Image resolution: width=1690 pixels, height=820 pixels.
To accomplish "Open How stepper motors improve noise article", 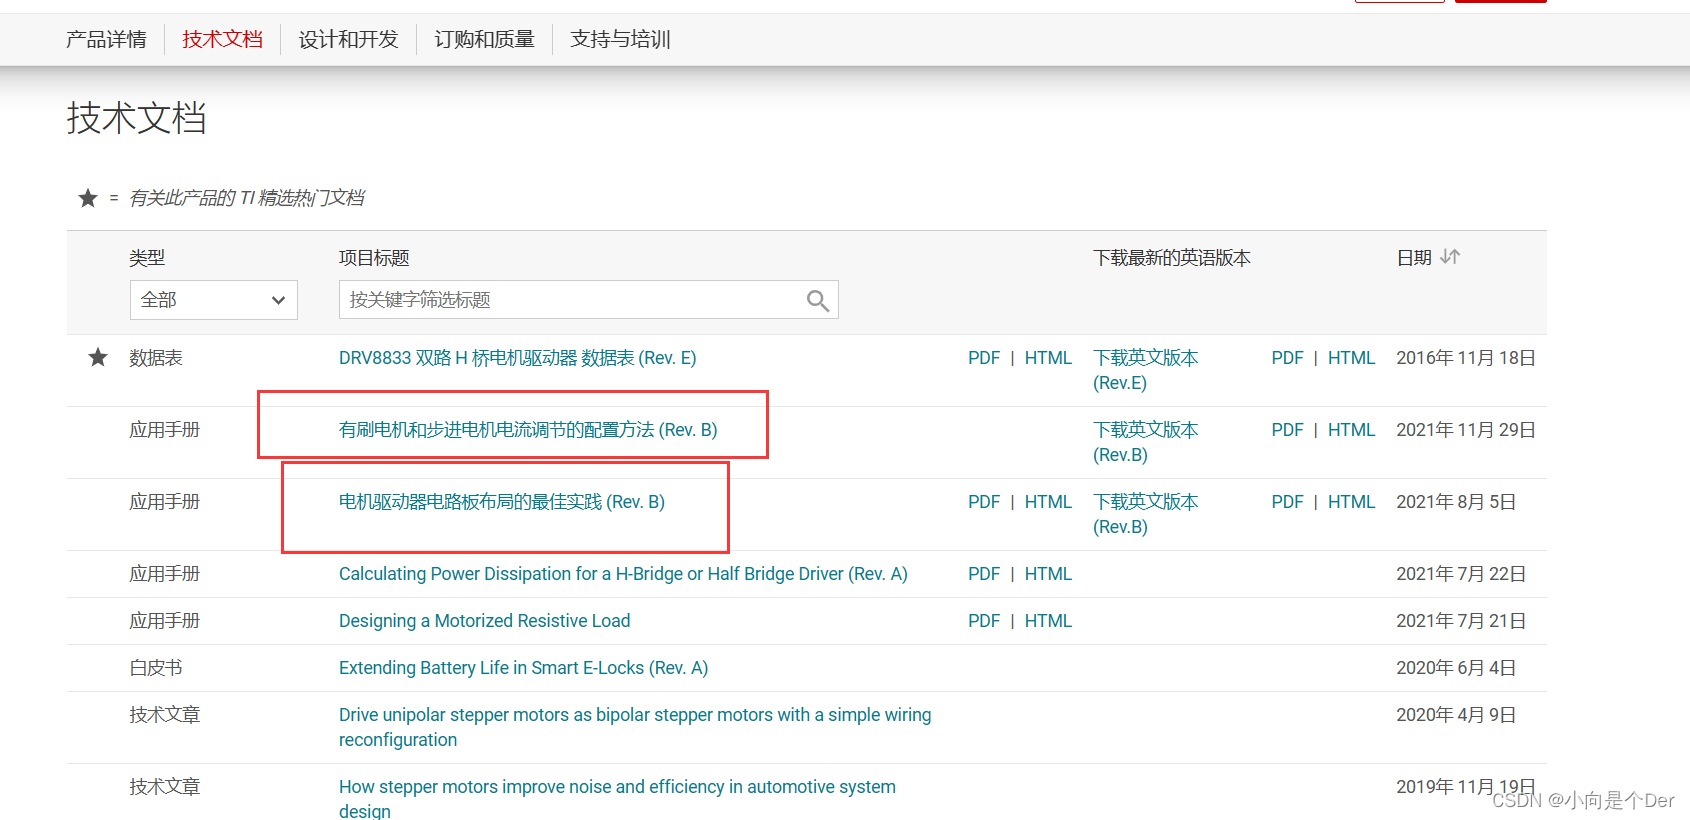I will coord(617,799).
